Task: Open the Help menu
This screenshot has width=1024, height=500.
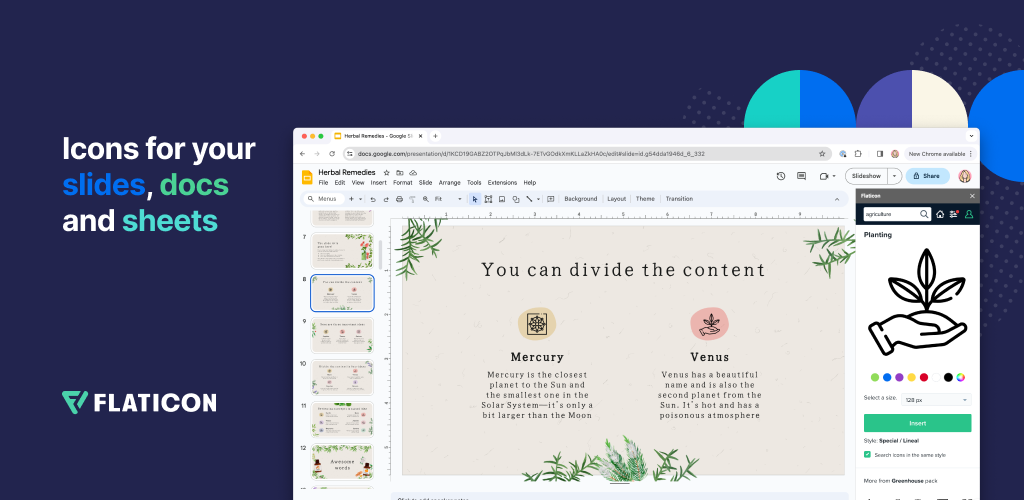Action: [x=530, y=183]
